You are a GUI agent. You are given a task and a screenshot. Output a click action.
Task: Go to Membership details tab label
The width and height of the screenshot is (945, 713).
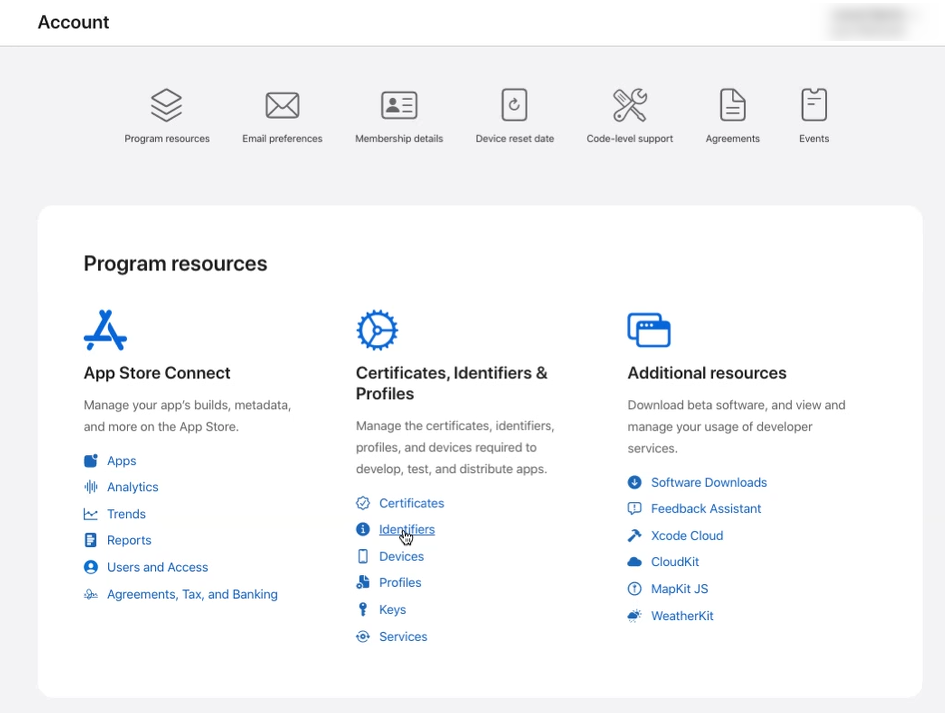(x=399, y=139)
